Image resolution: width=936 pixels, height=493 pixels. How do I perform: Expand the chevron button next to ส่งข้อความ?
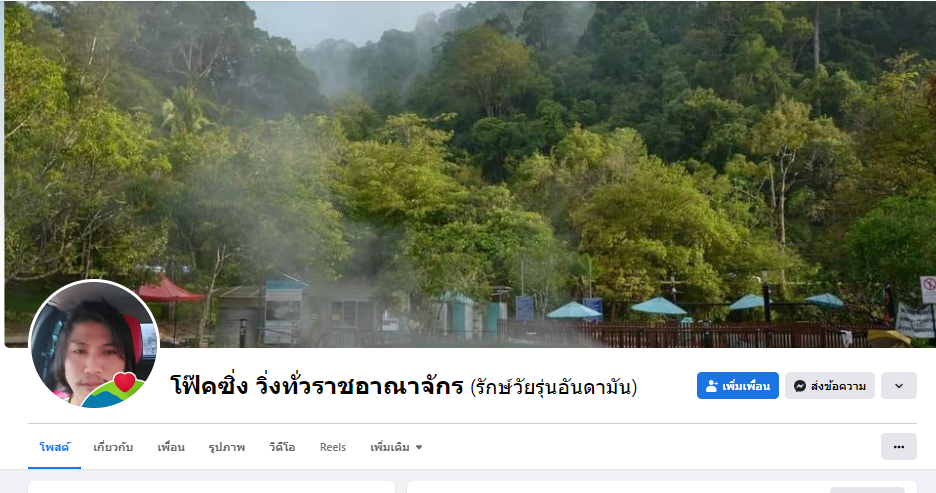[898, 386]
